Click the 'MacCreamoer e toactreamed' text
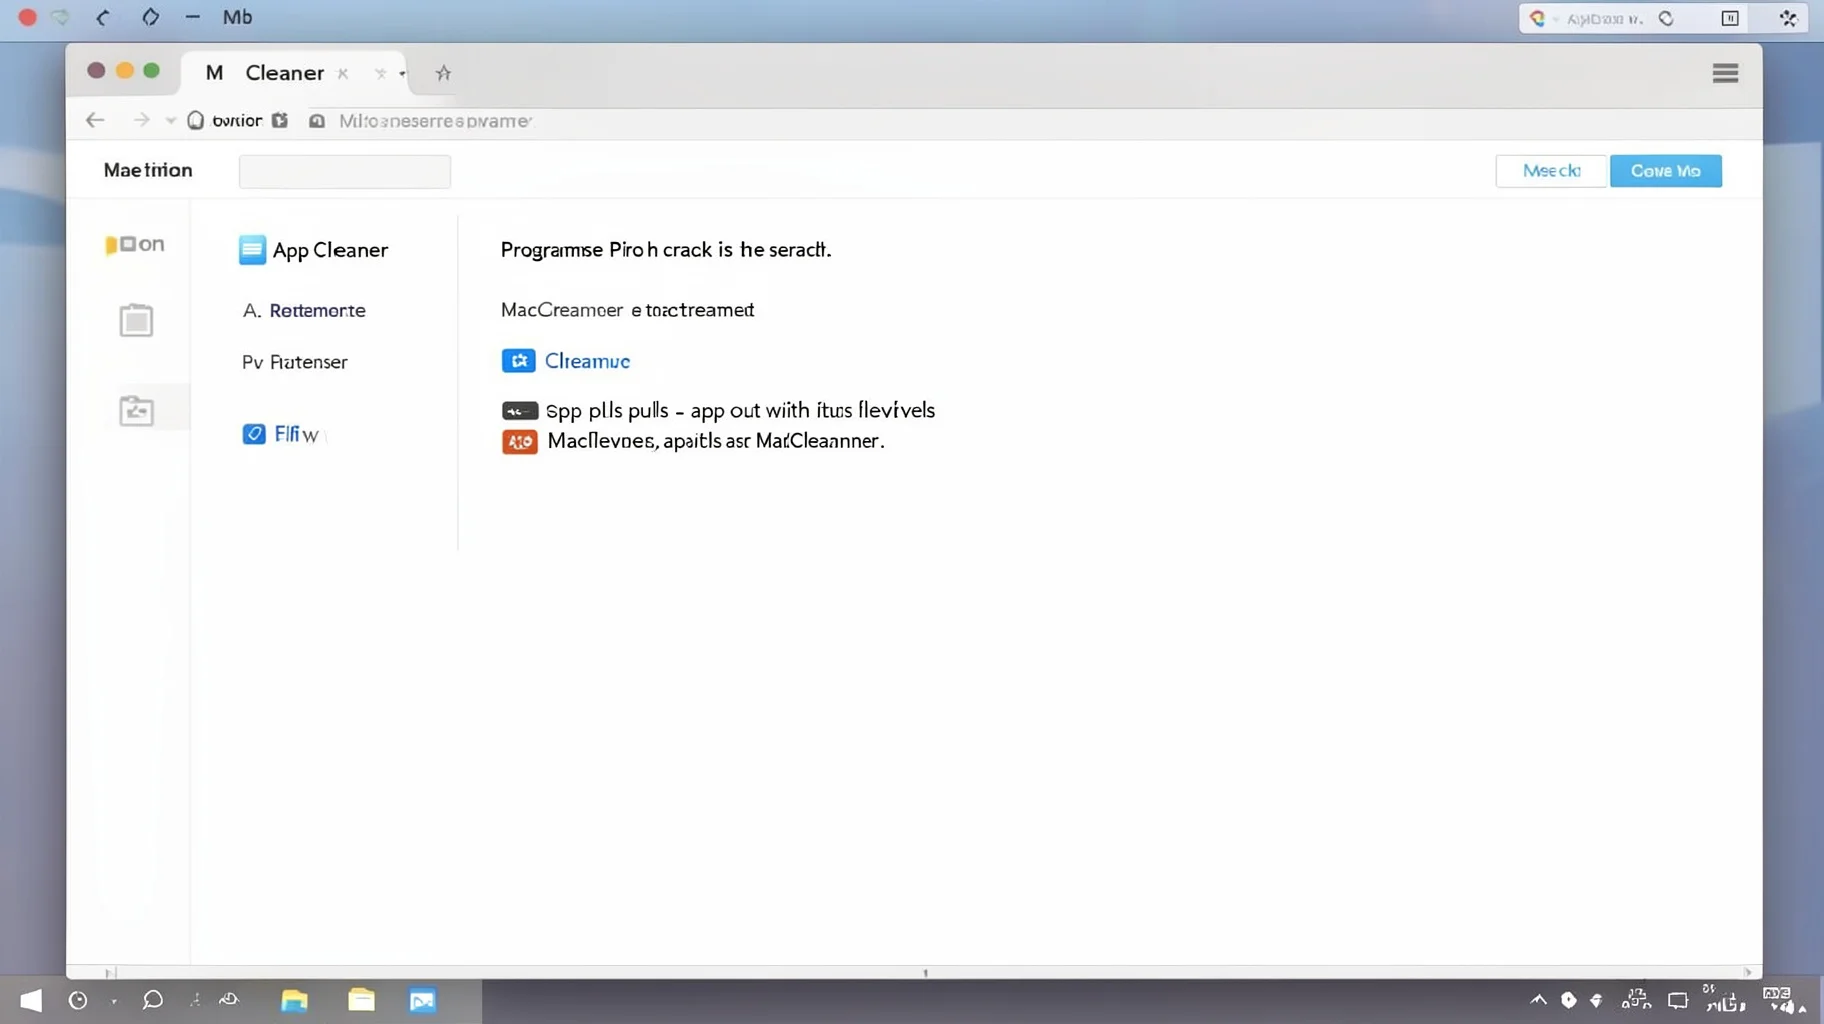This screenshot has width=1824, height=1024. pos(628,310)
